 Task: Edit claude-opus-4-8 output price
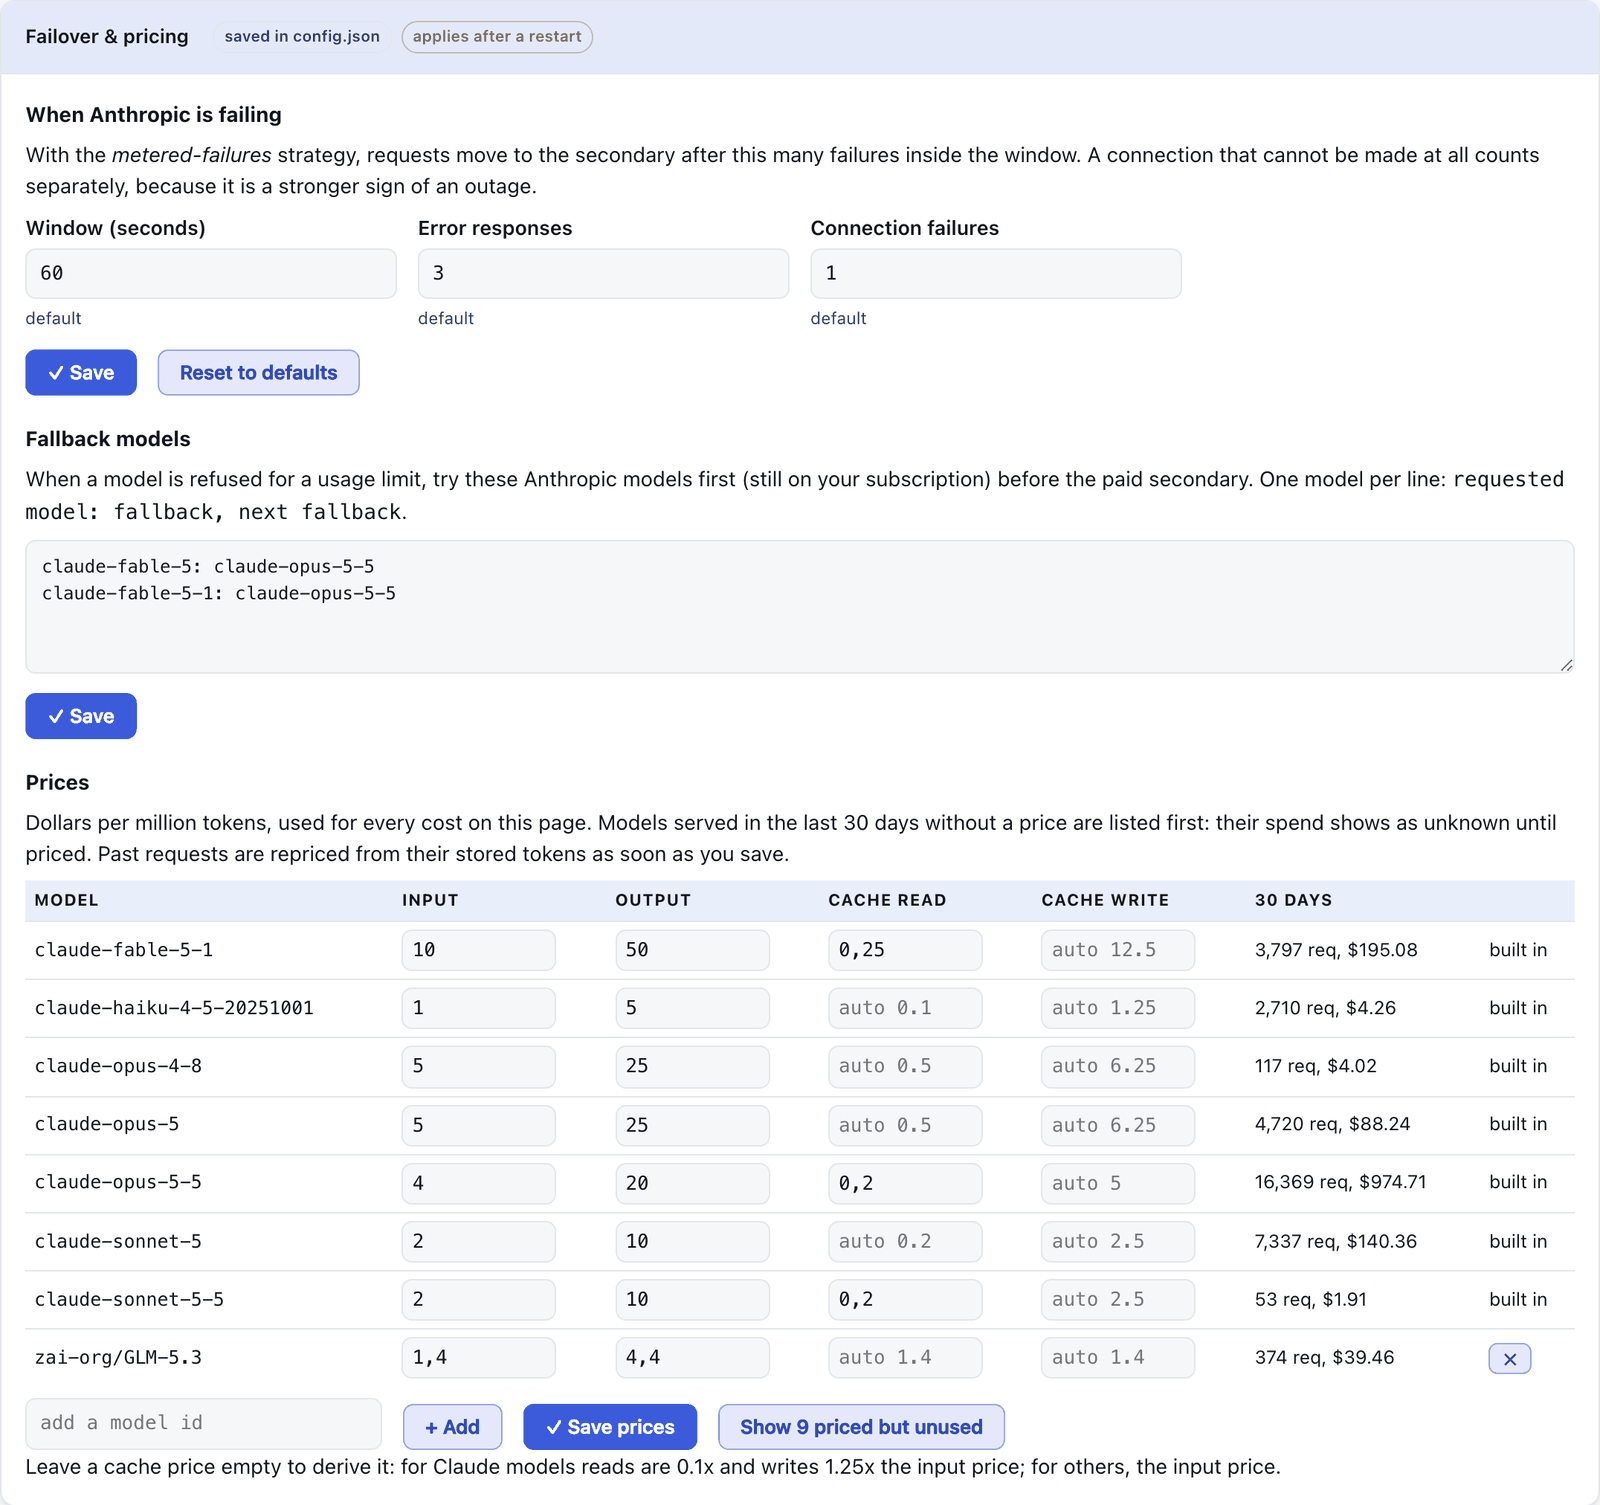click(692, 1066)
